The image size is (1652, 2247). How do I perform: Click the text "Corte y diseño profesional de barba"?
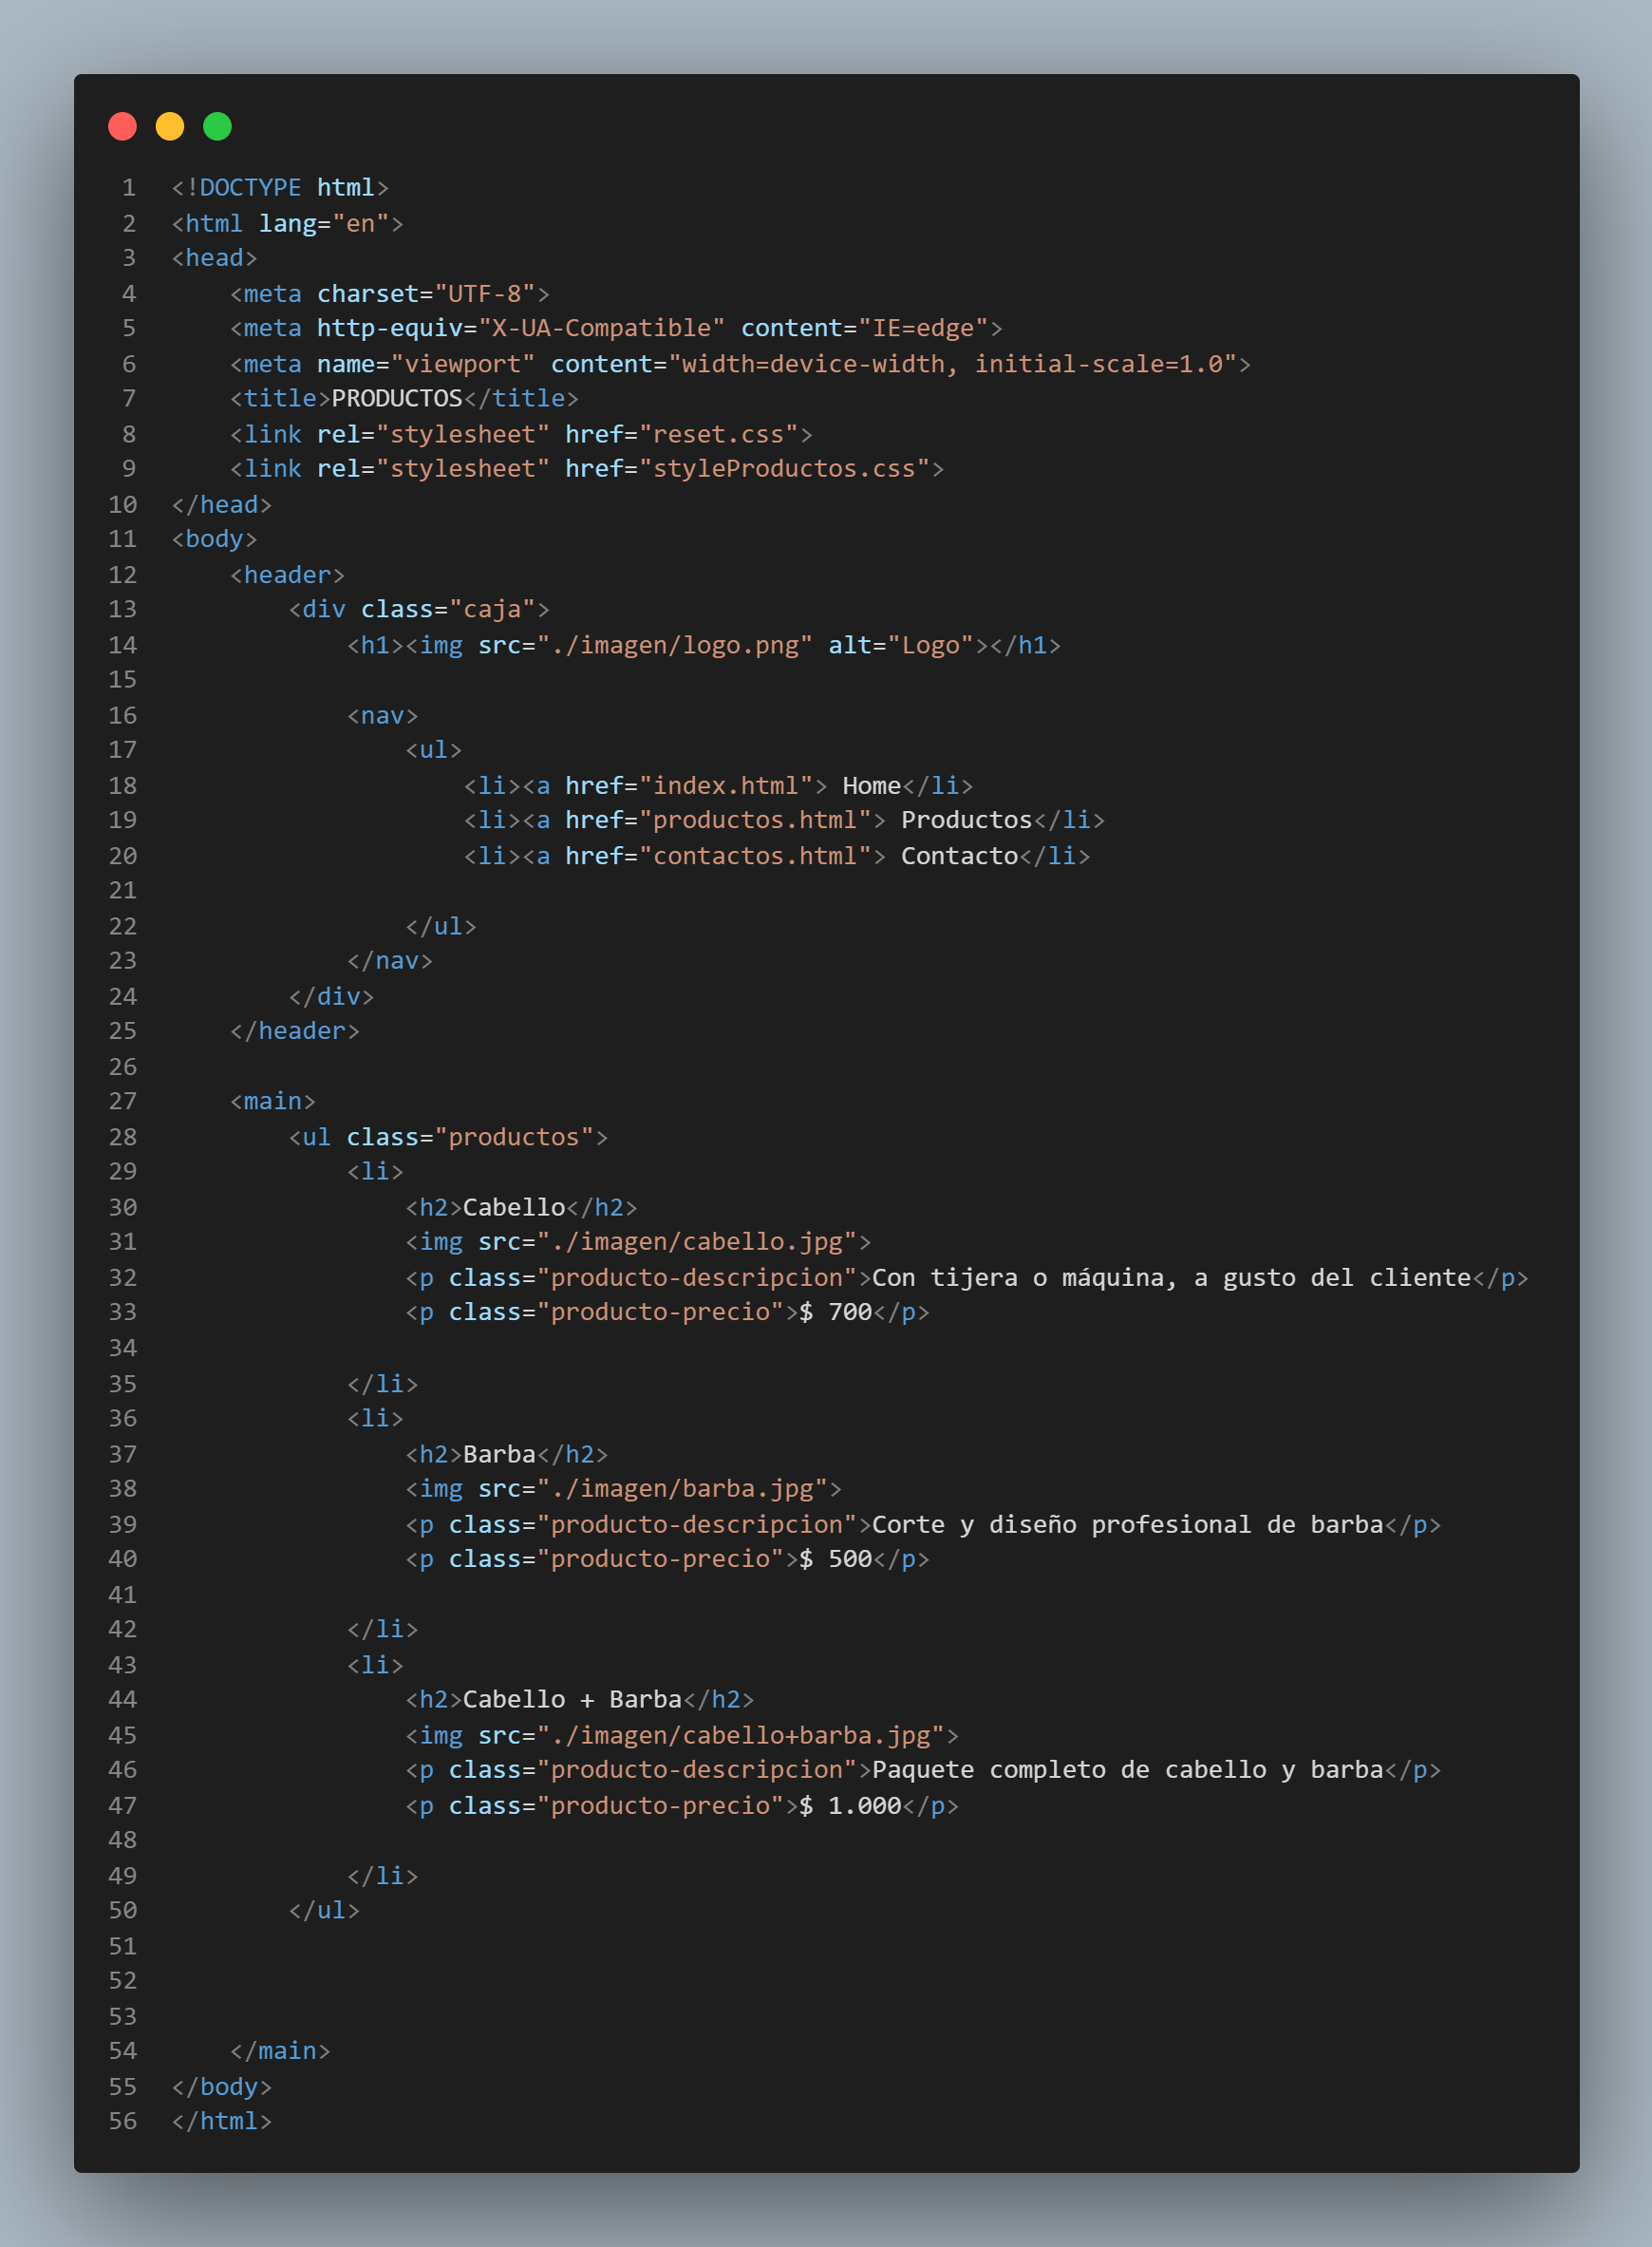click(x=1128, y=1525)
